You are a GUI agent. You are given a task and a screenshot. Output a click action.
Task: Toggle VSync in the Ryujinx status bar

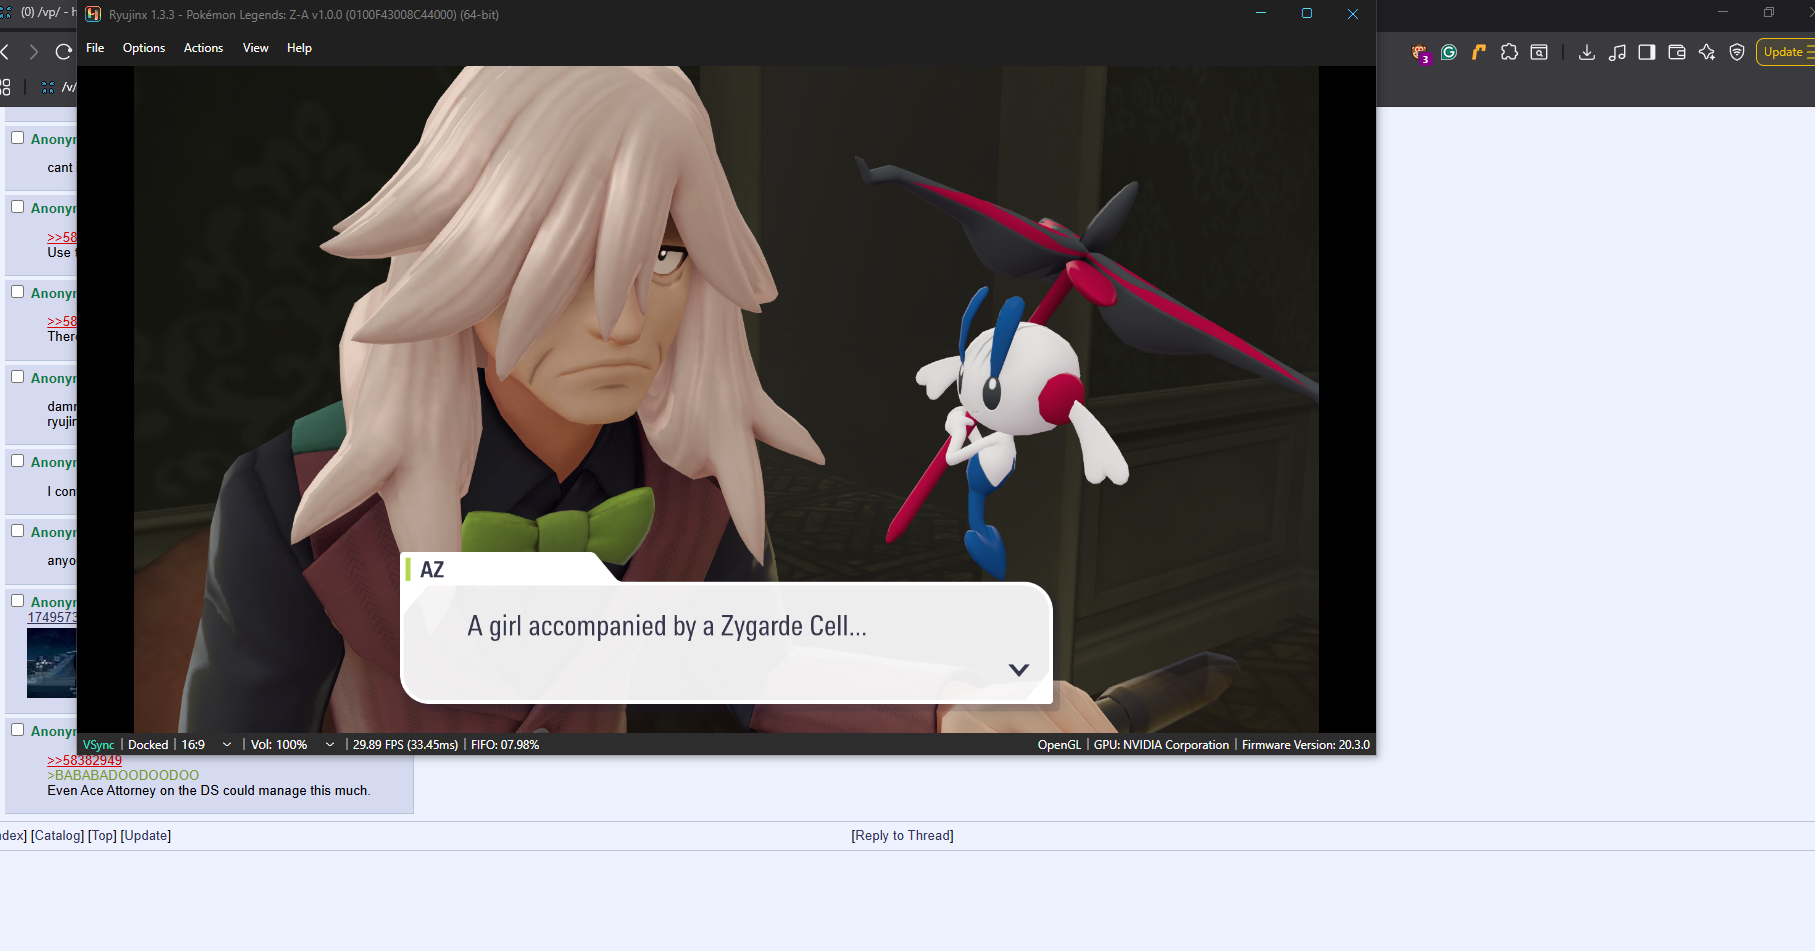tap(98, 745)
